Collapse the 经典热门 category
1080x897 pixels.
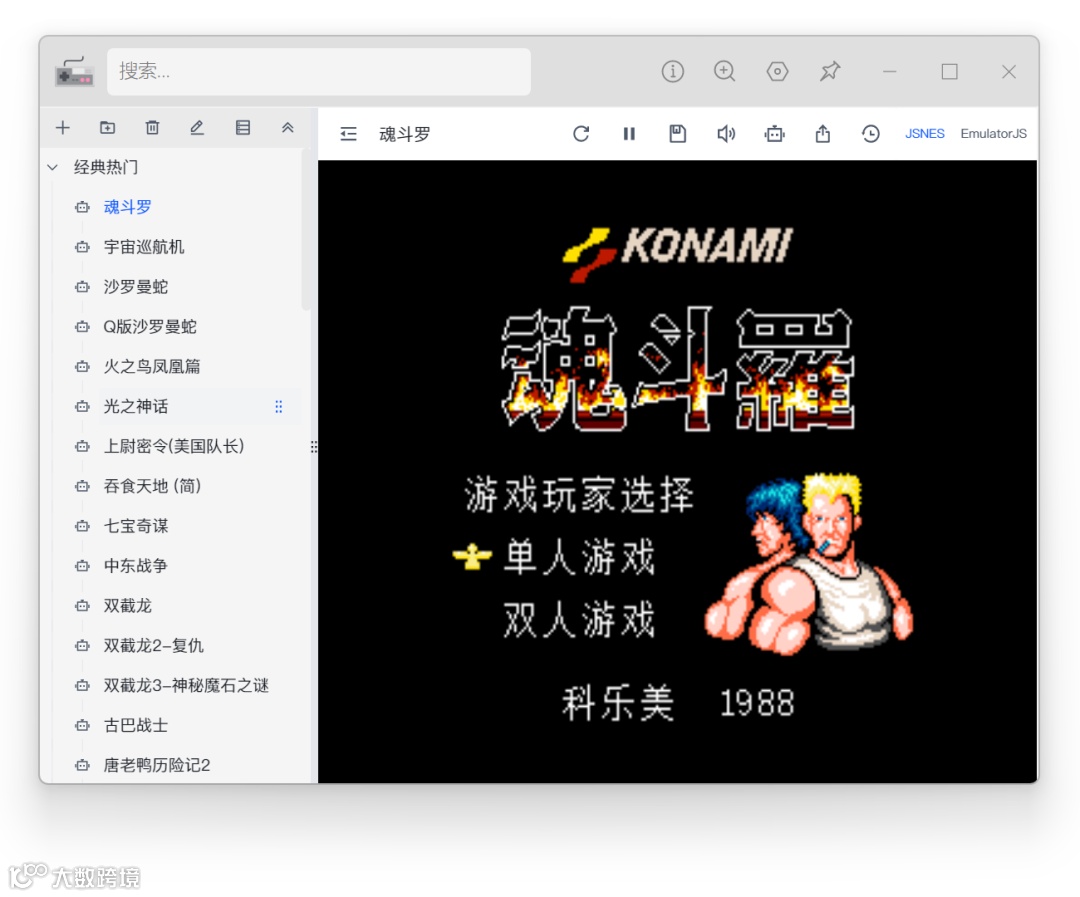click(52, 167)
